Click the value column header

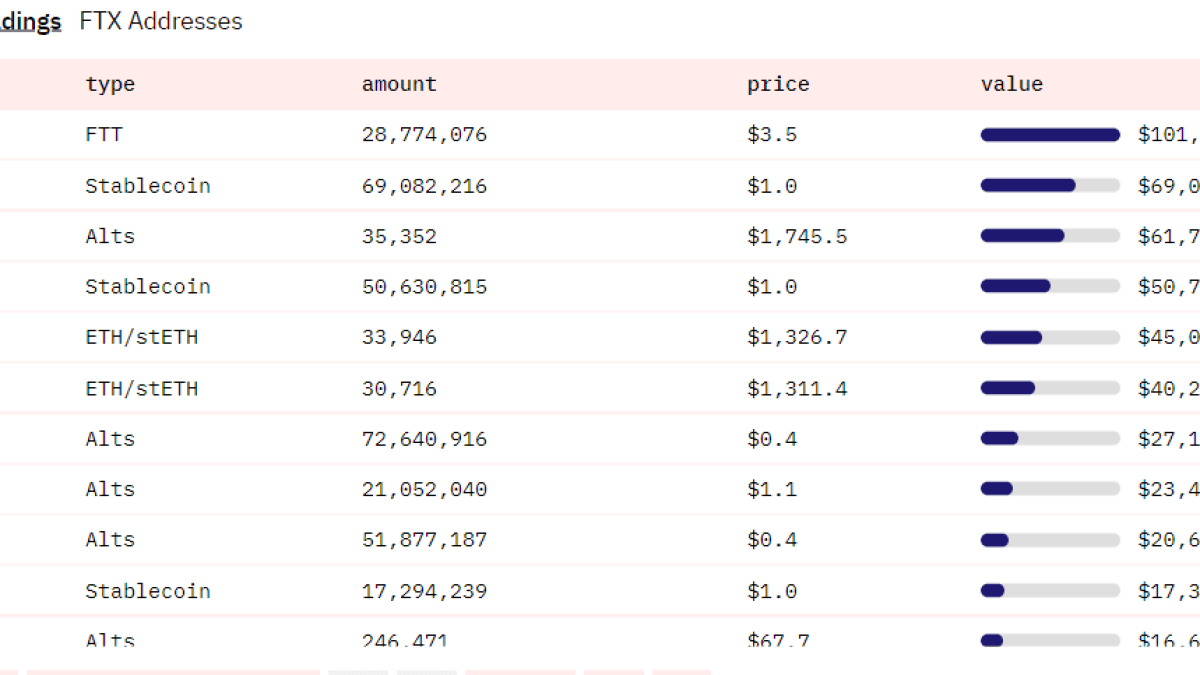point(1011,84)
